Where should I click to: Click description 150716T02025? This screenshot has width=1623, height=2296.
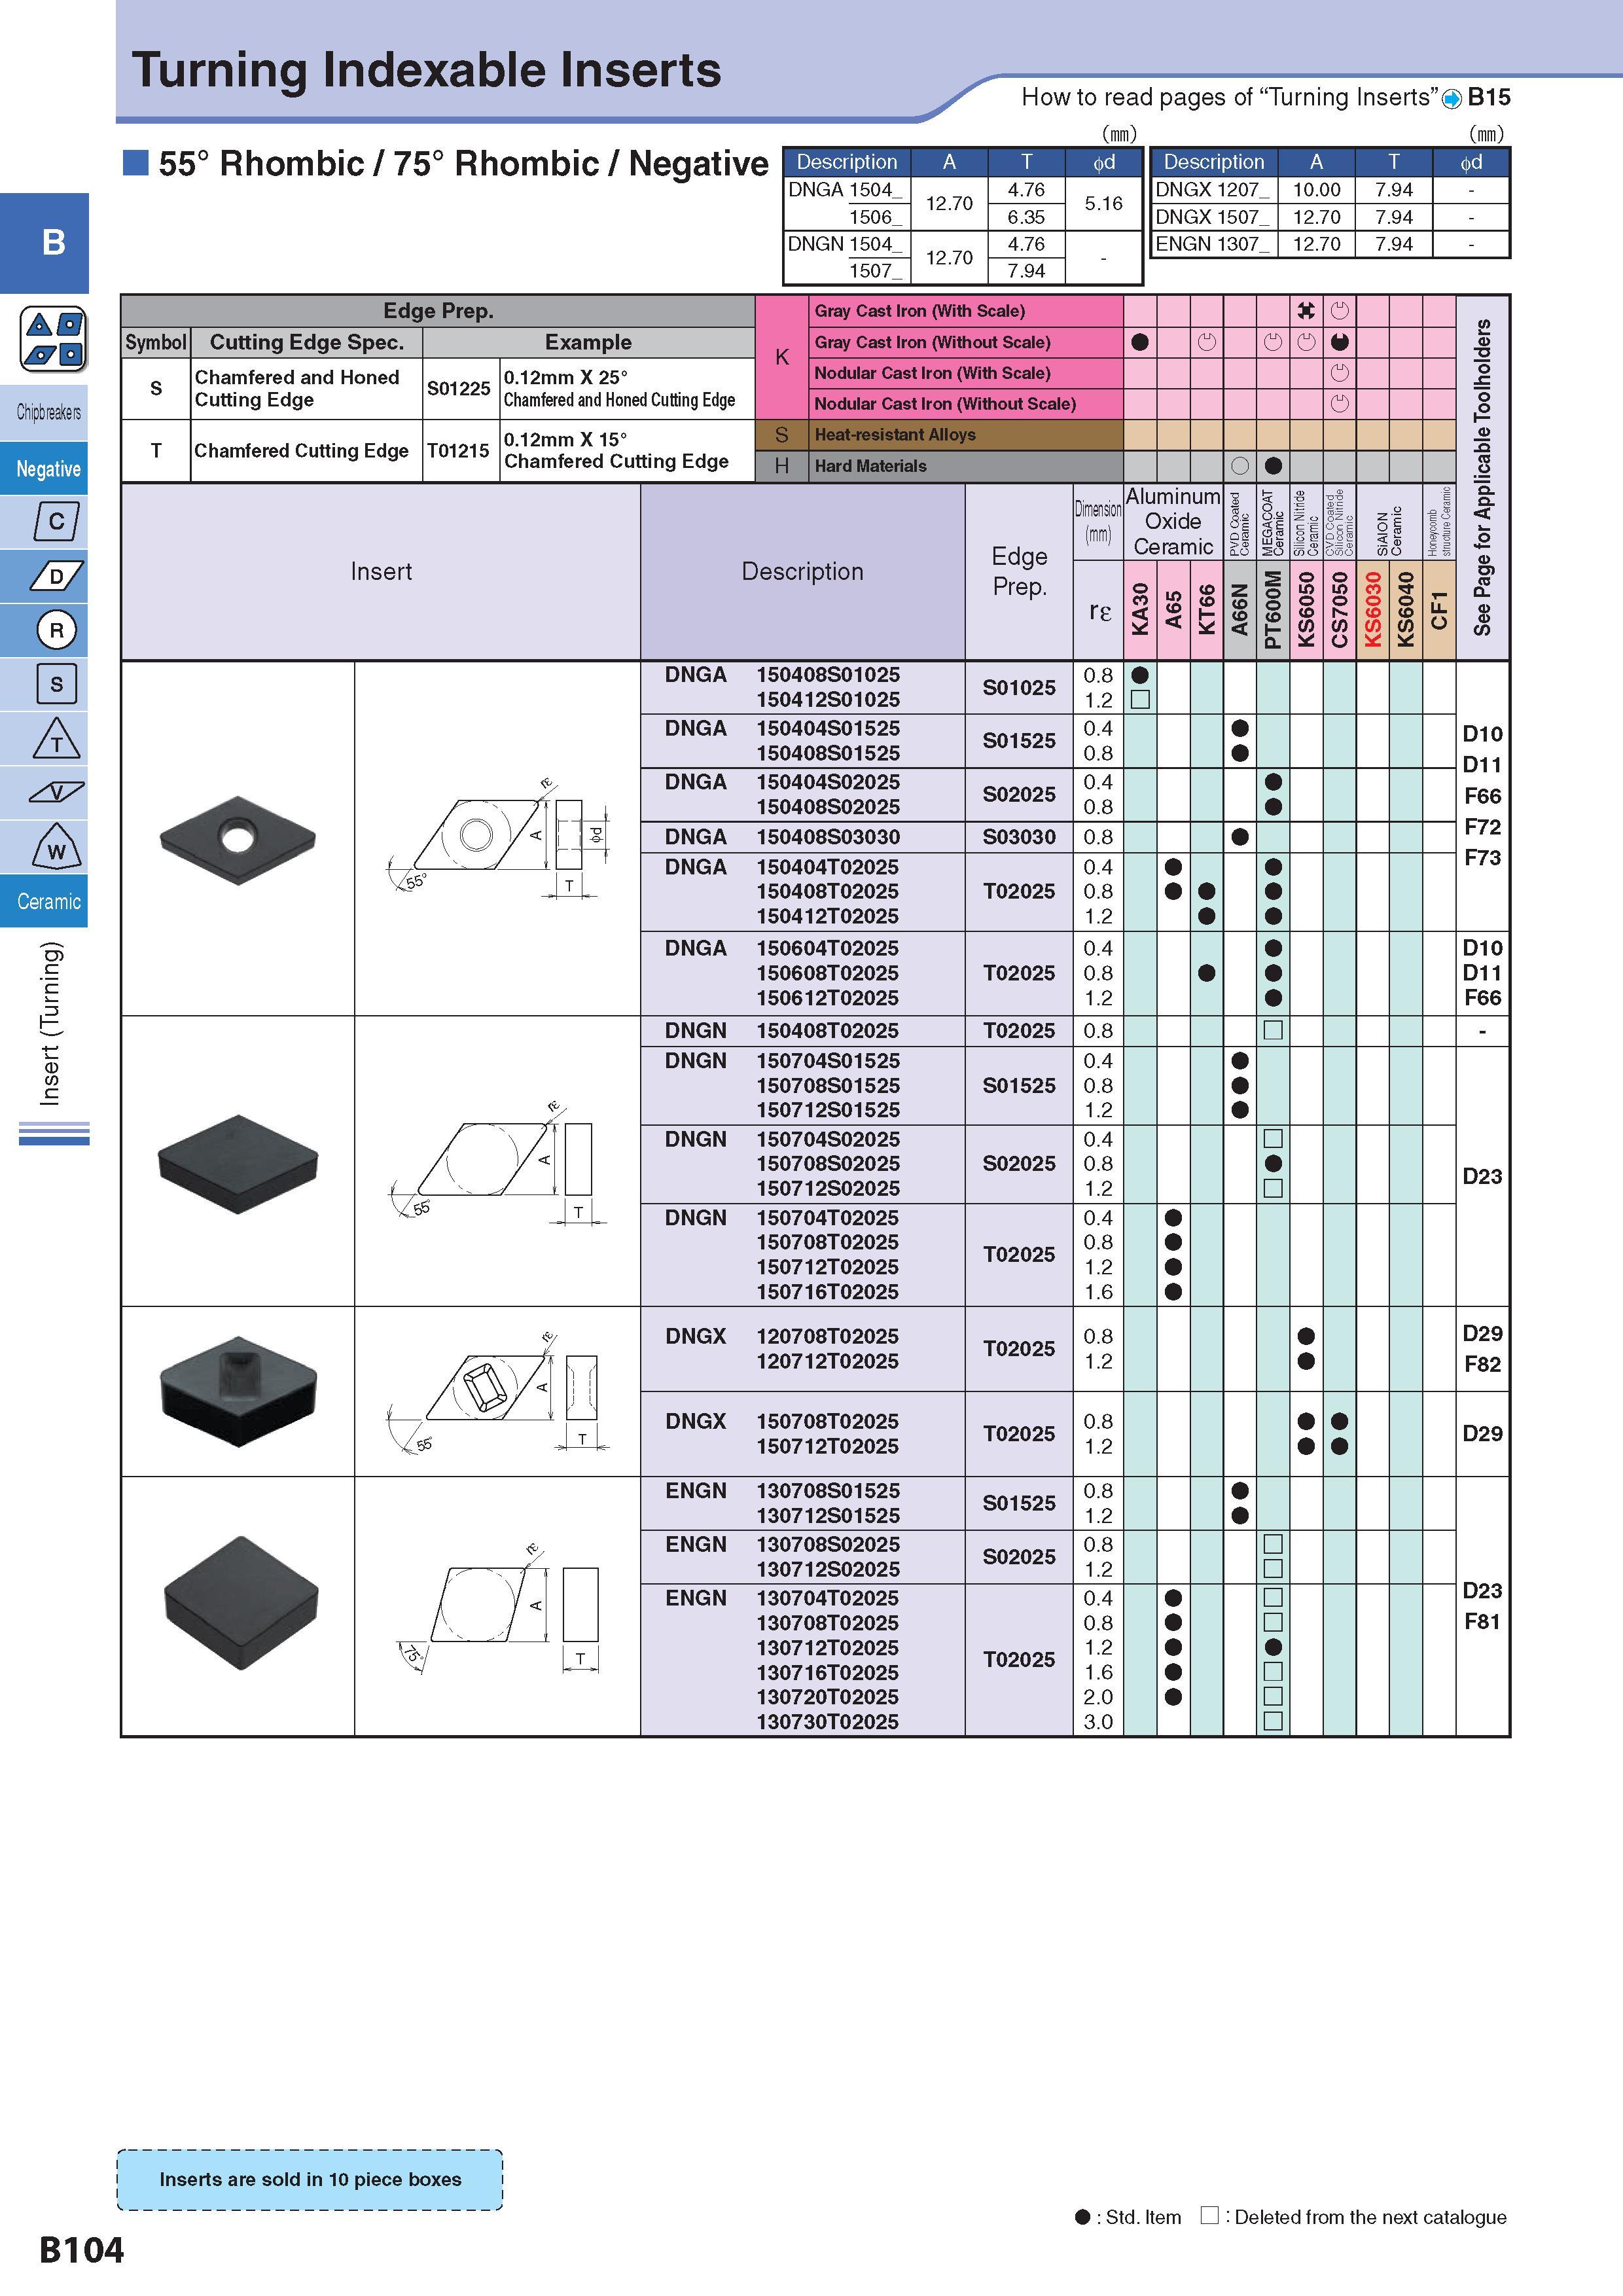(828, 1292)
